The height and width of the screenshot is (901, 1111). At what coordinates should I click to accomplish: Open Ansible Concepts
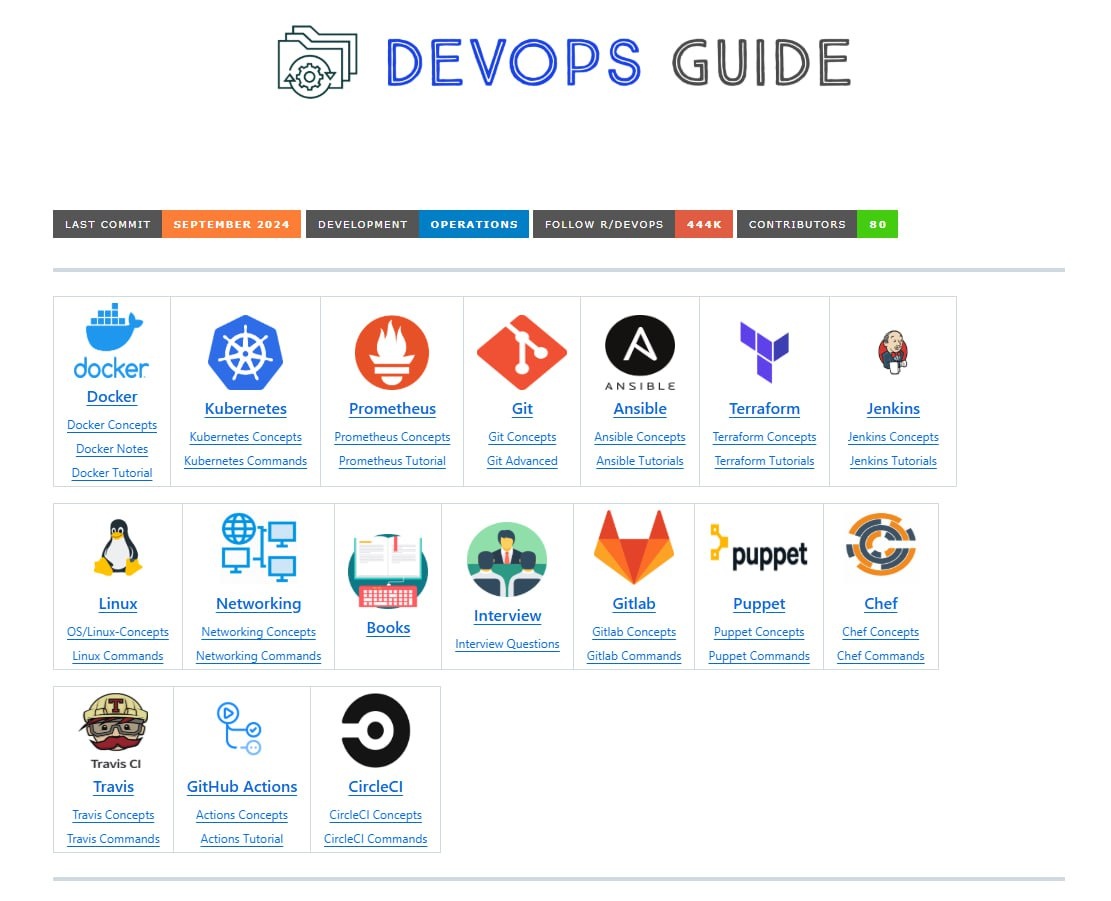point(640,437)
